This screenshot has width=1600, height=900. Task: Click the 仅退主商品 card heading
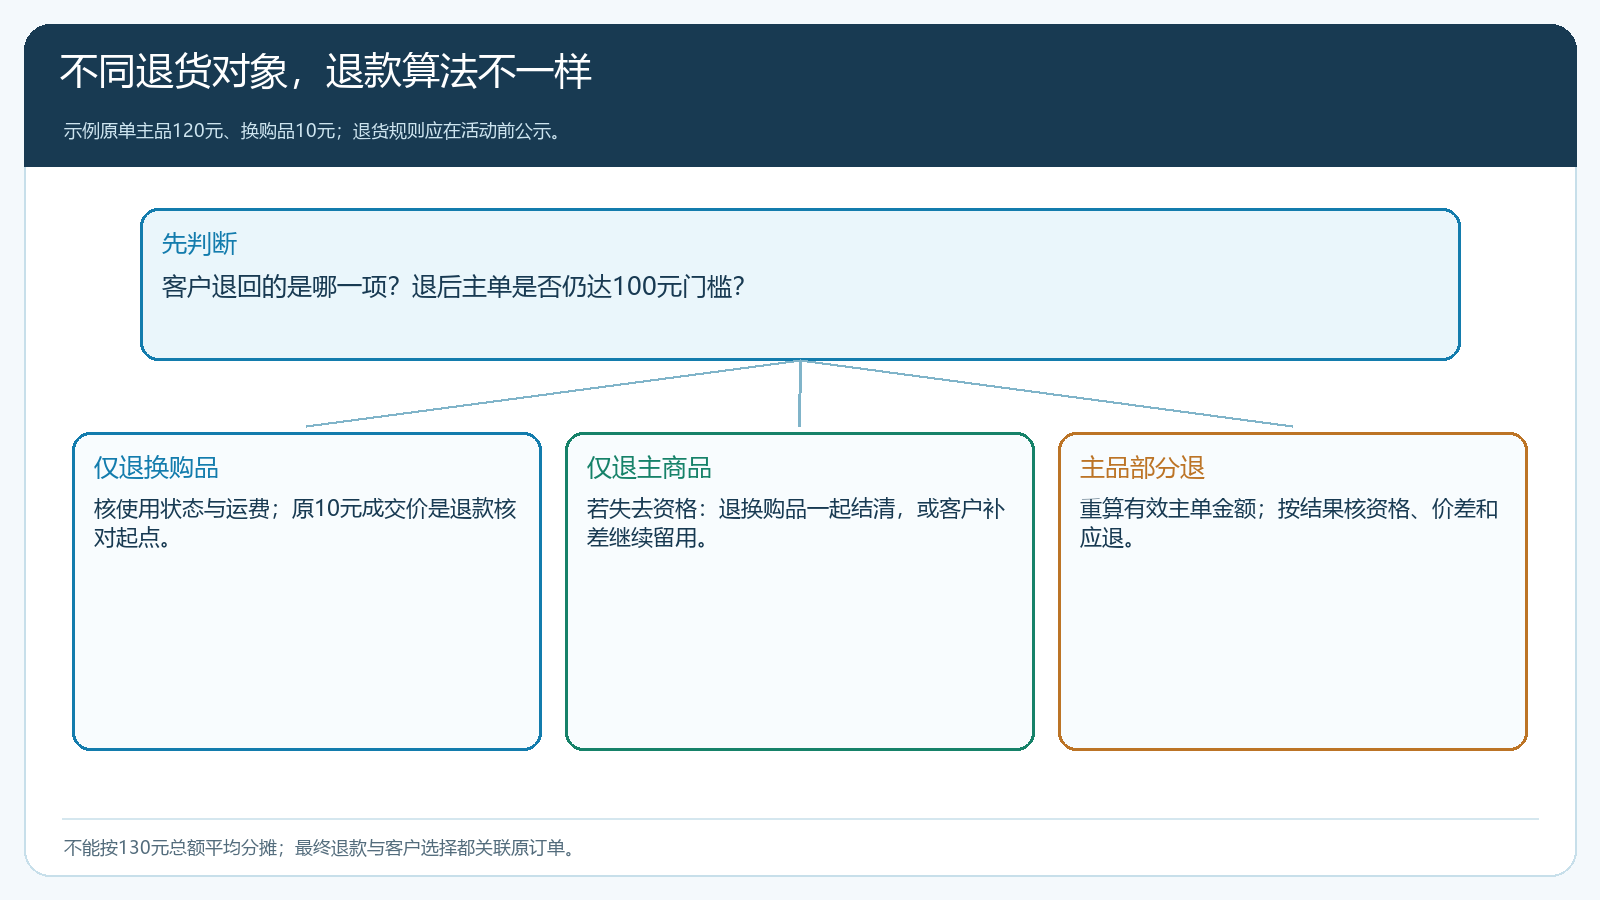[649, 467]
